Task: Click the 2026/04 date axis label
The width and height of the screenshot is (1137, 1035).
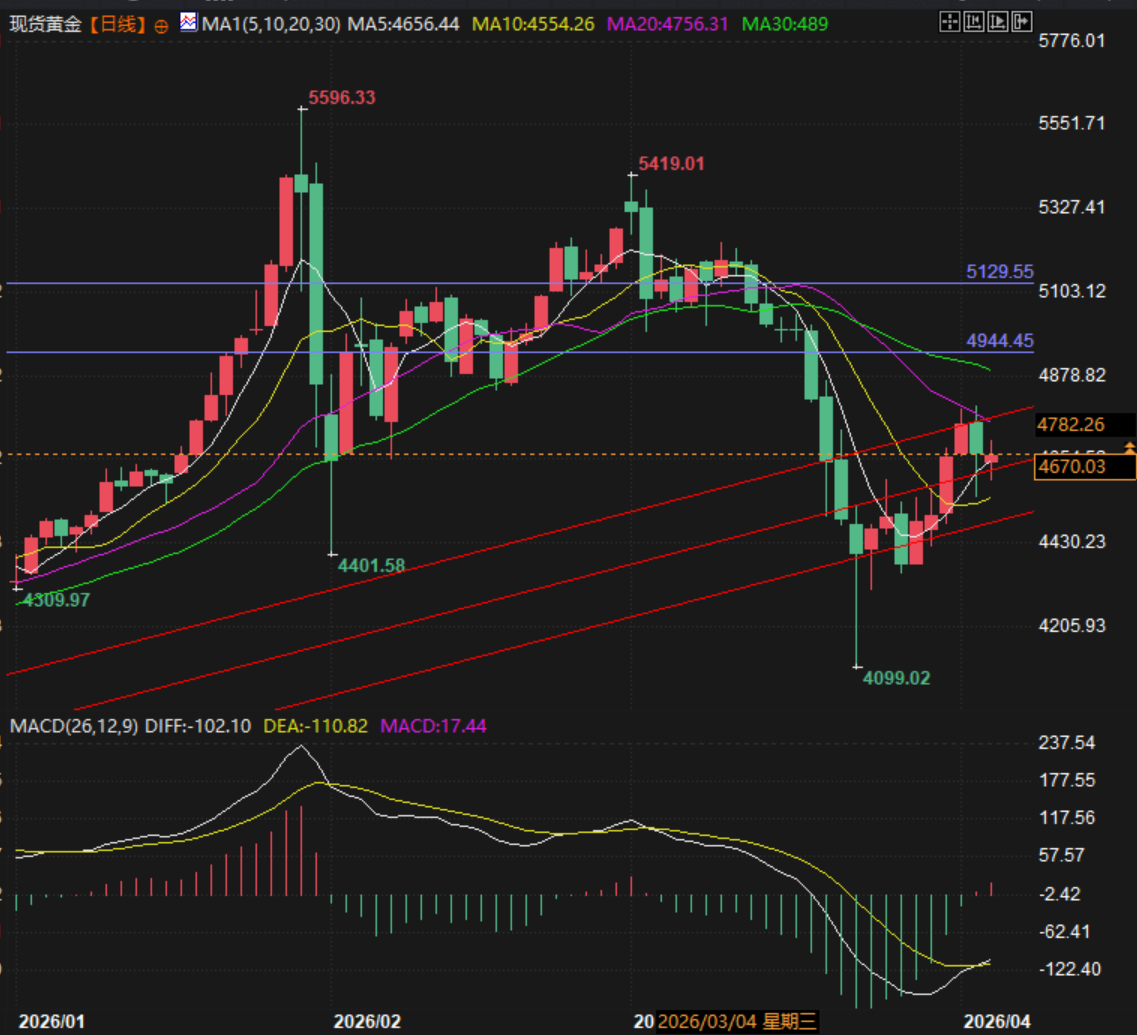Action: pyautogui.click(x=996, y=1021)
